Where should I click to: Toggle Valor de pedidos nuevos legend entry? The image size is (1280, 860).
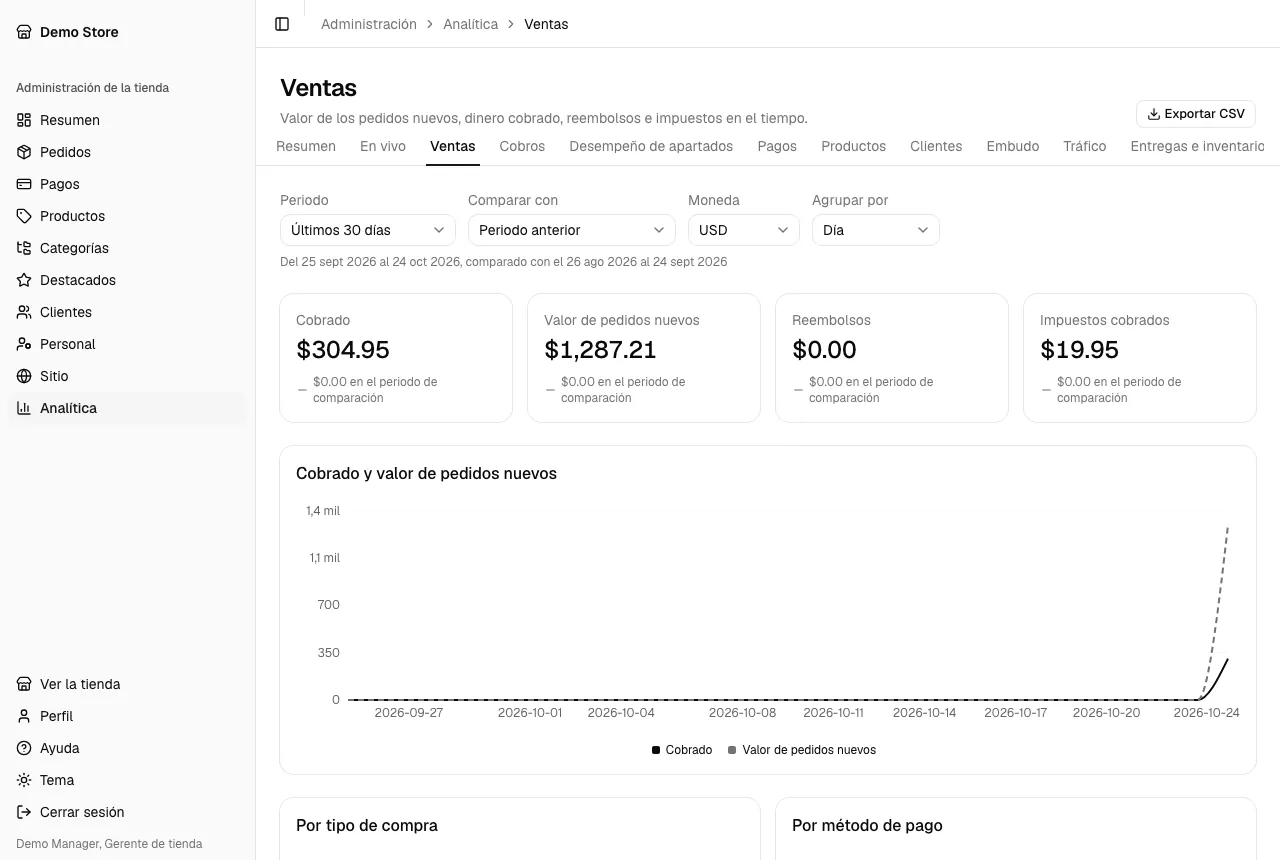(802, 750)
